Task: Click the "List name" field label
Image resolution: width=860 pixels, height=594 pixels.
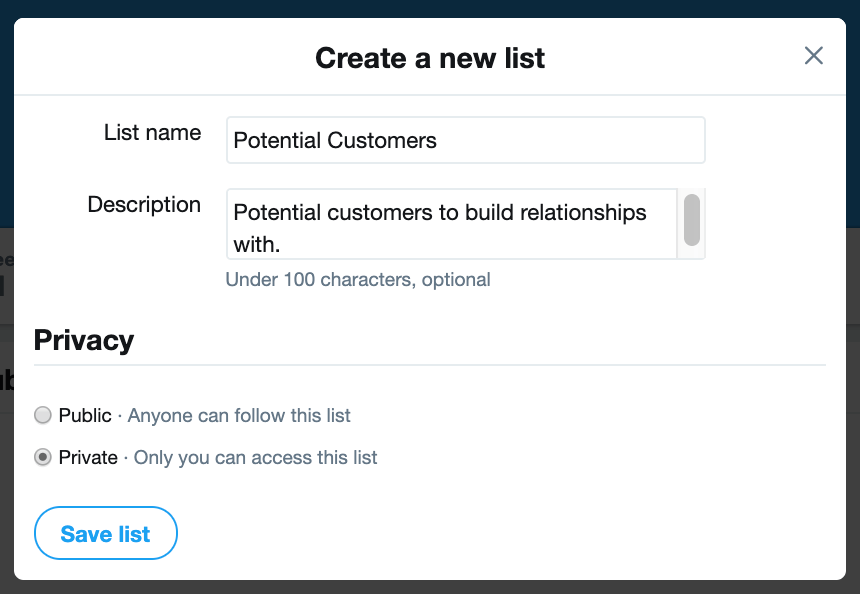Action: tap(152, 133)
